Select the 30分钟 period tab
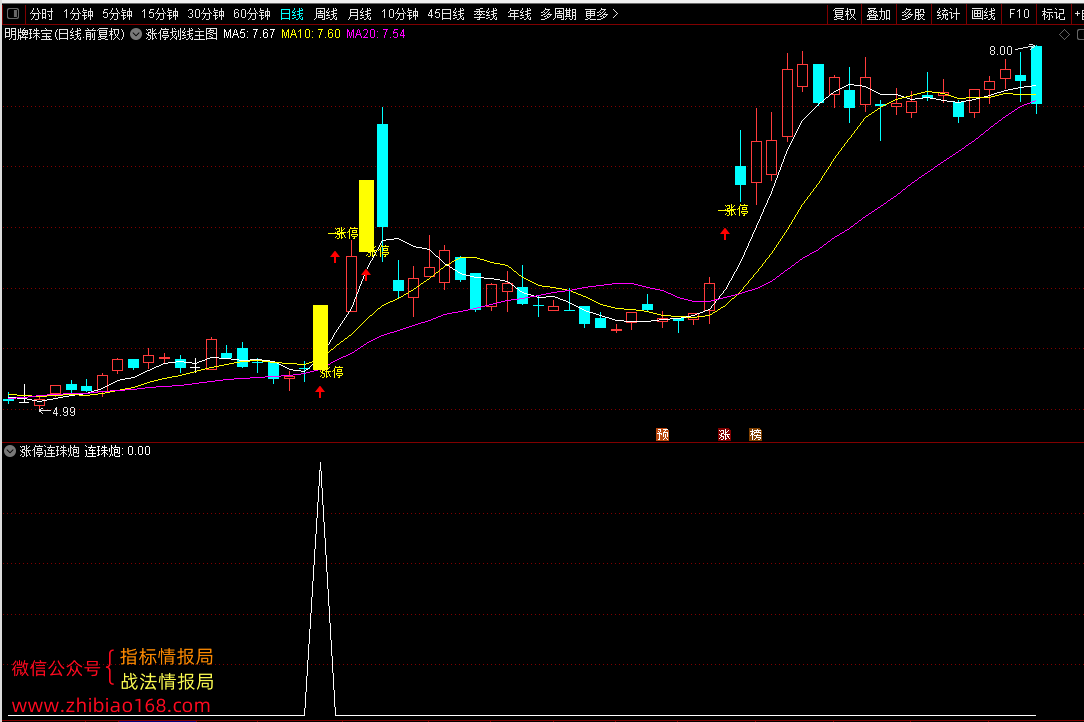The width and height of the screenshot is (1084, 722). point(205,14)
